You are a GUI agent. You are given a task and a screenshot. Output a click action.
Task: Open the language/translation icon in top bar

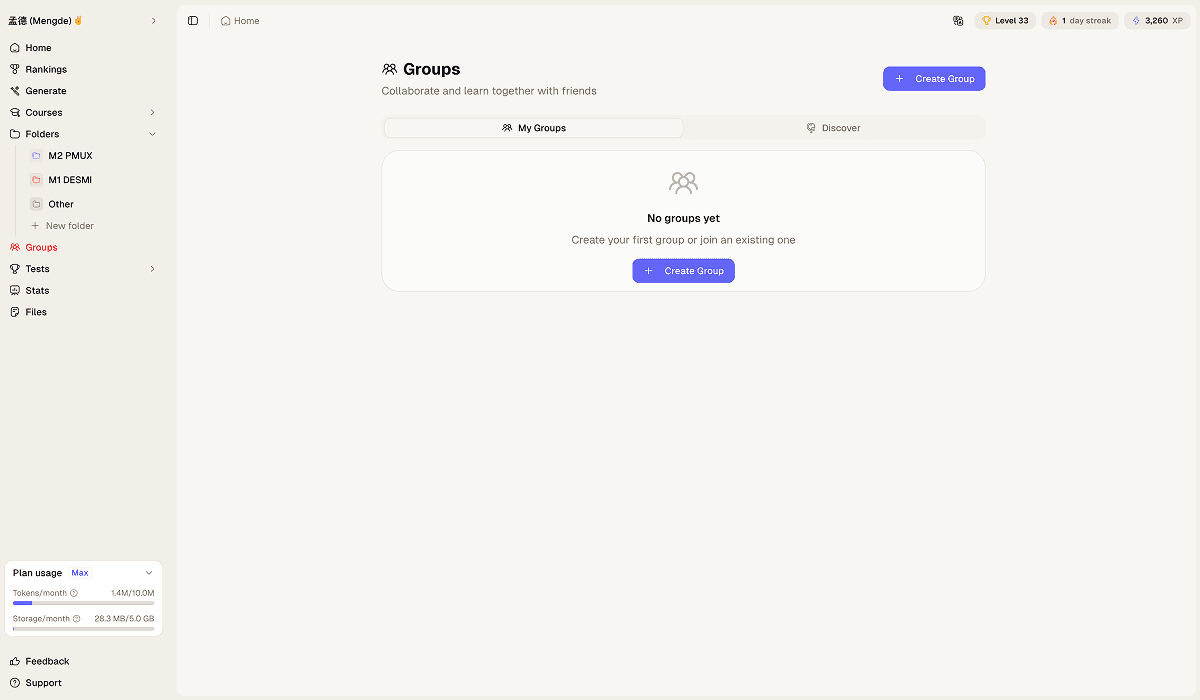click(x=958, y=20)
